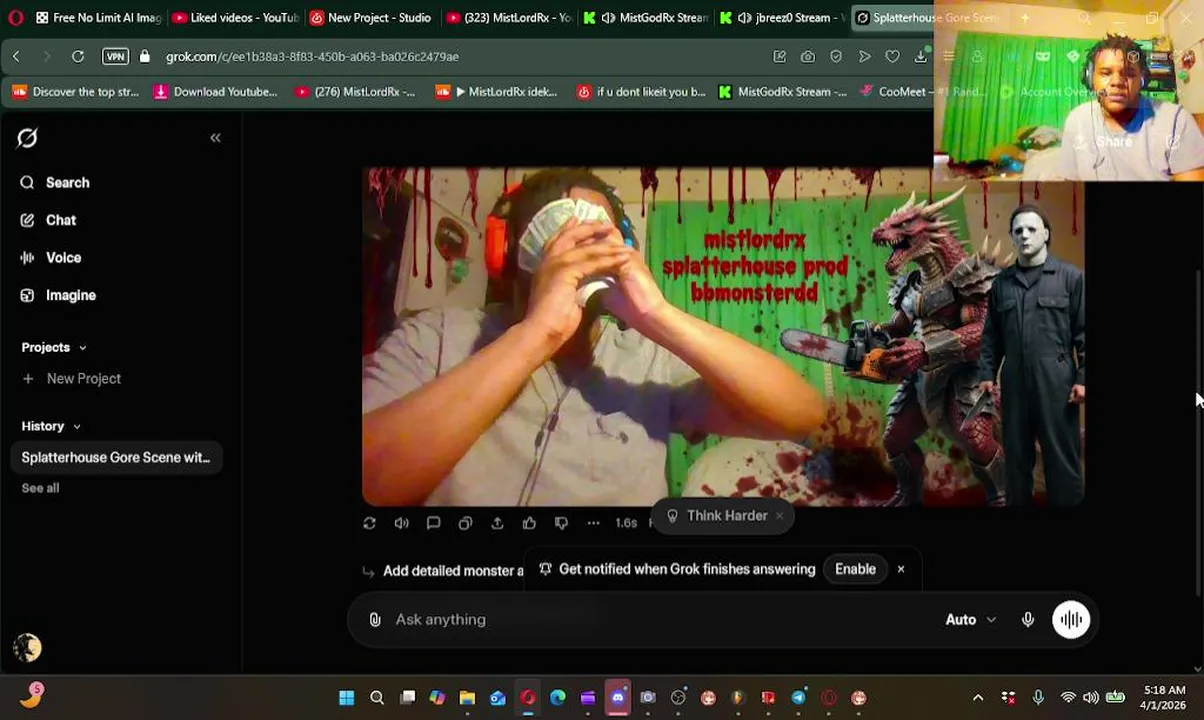The image size is (1204, 720).
Task: Attach a file with paperclip icon
Action: click(x=375, y=620)
